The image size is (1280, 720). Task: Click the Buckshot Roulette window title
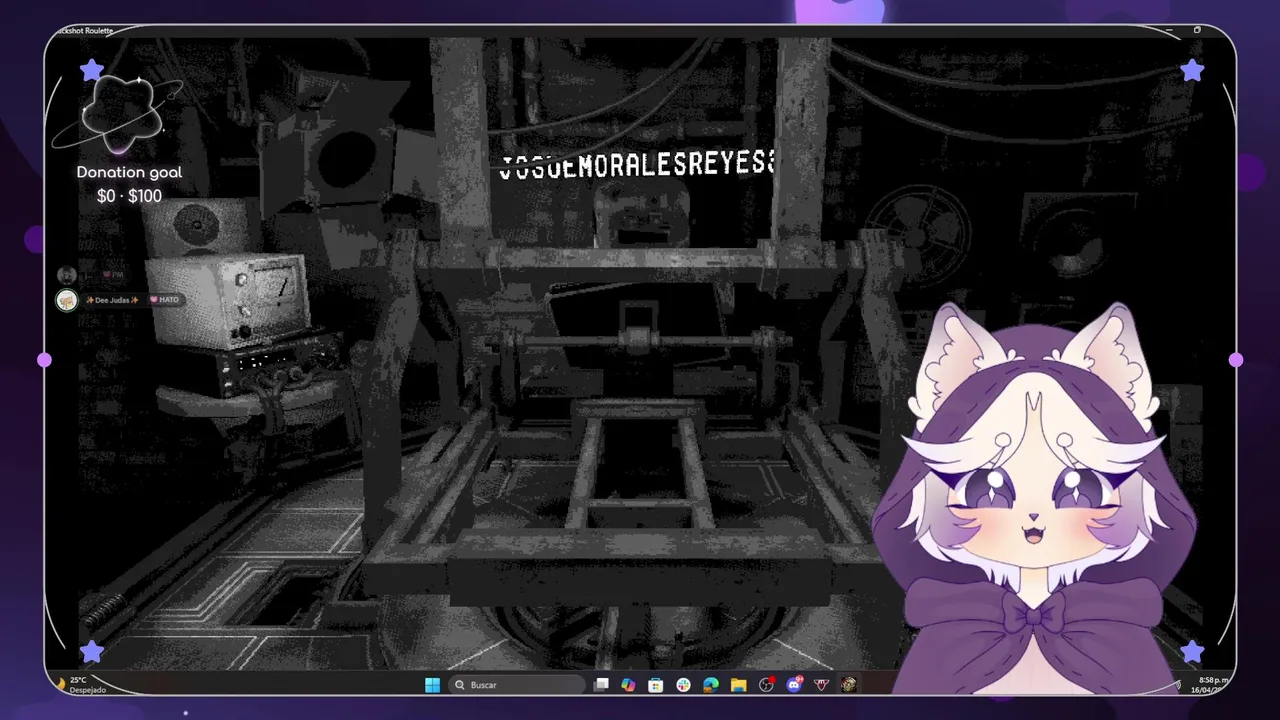pos(84,31)
